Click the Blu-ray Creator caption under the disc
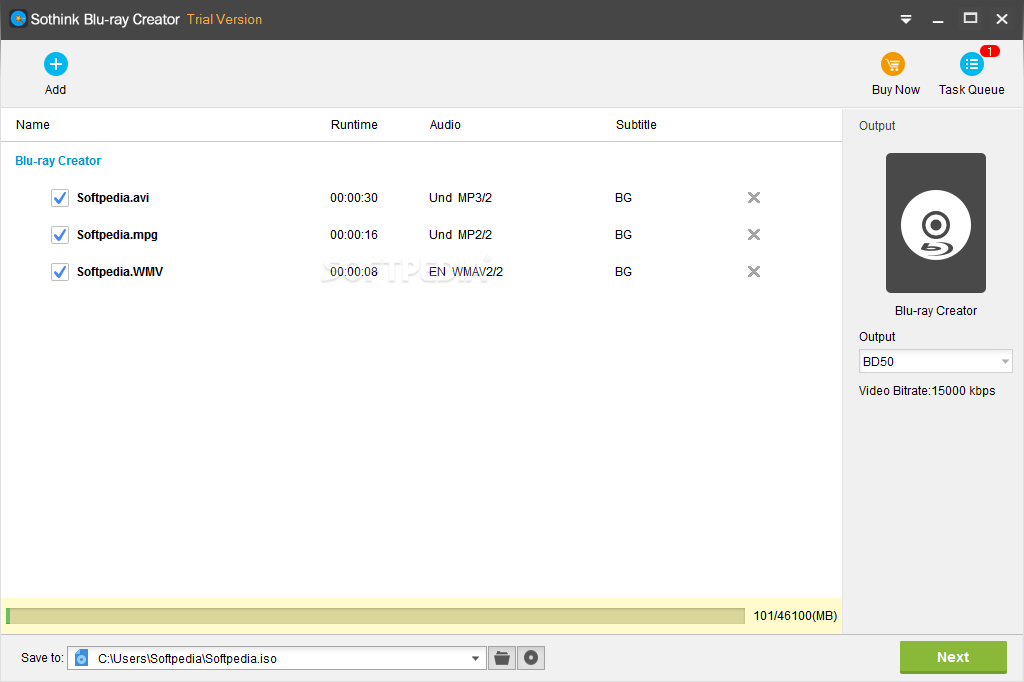The image size is (1024, 682). coord(936,311)
